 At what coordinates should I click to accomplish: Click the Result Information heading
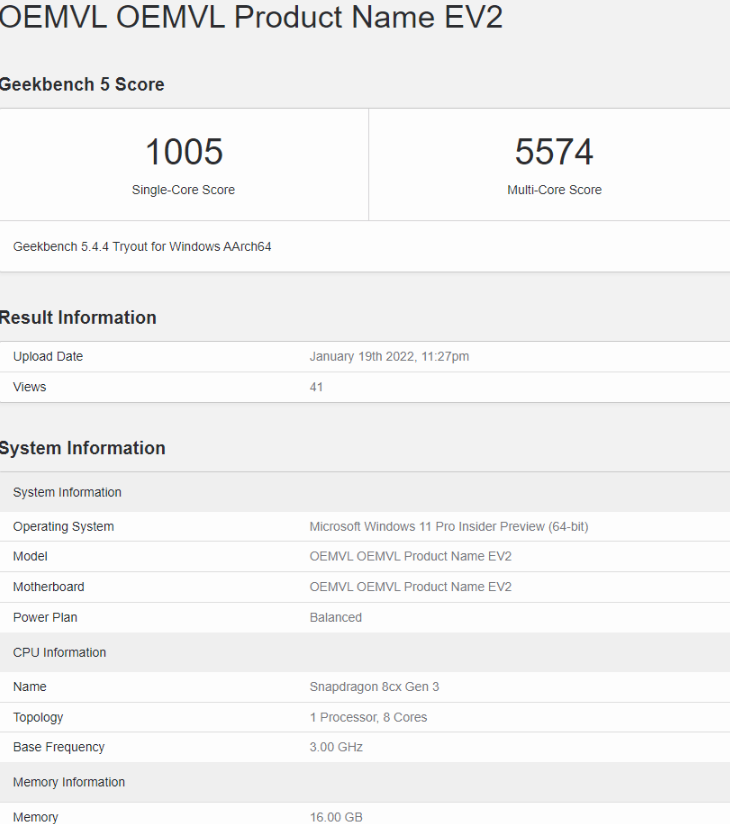point(78,318)
